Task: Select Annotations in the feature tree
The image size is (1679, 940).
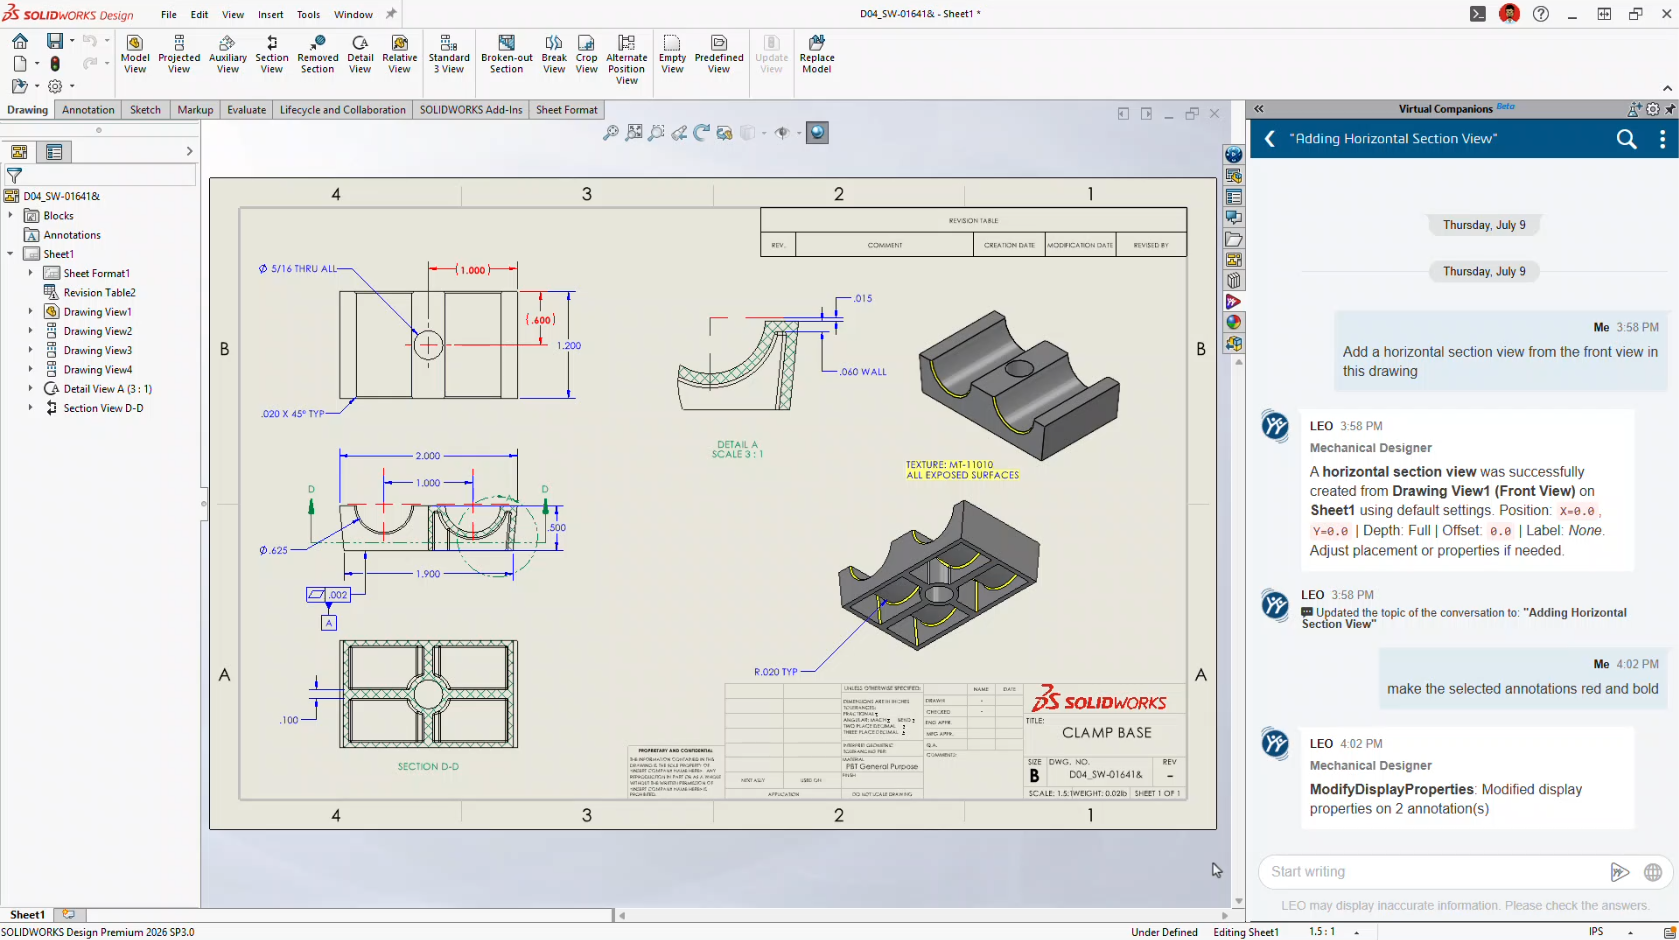Action: tap(72, 235)
